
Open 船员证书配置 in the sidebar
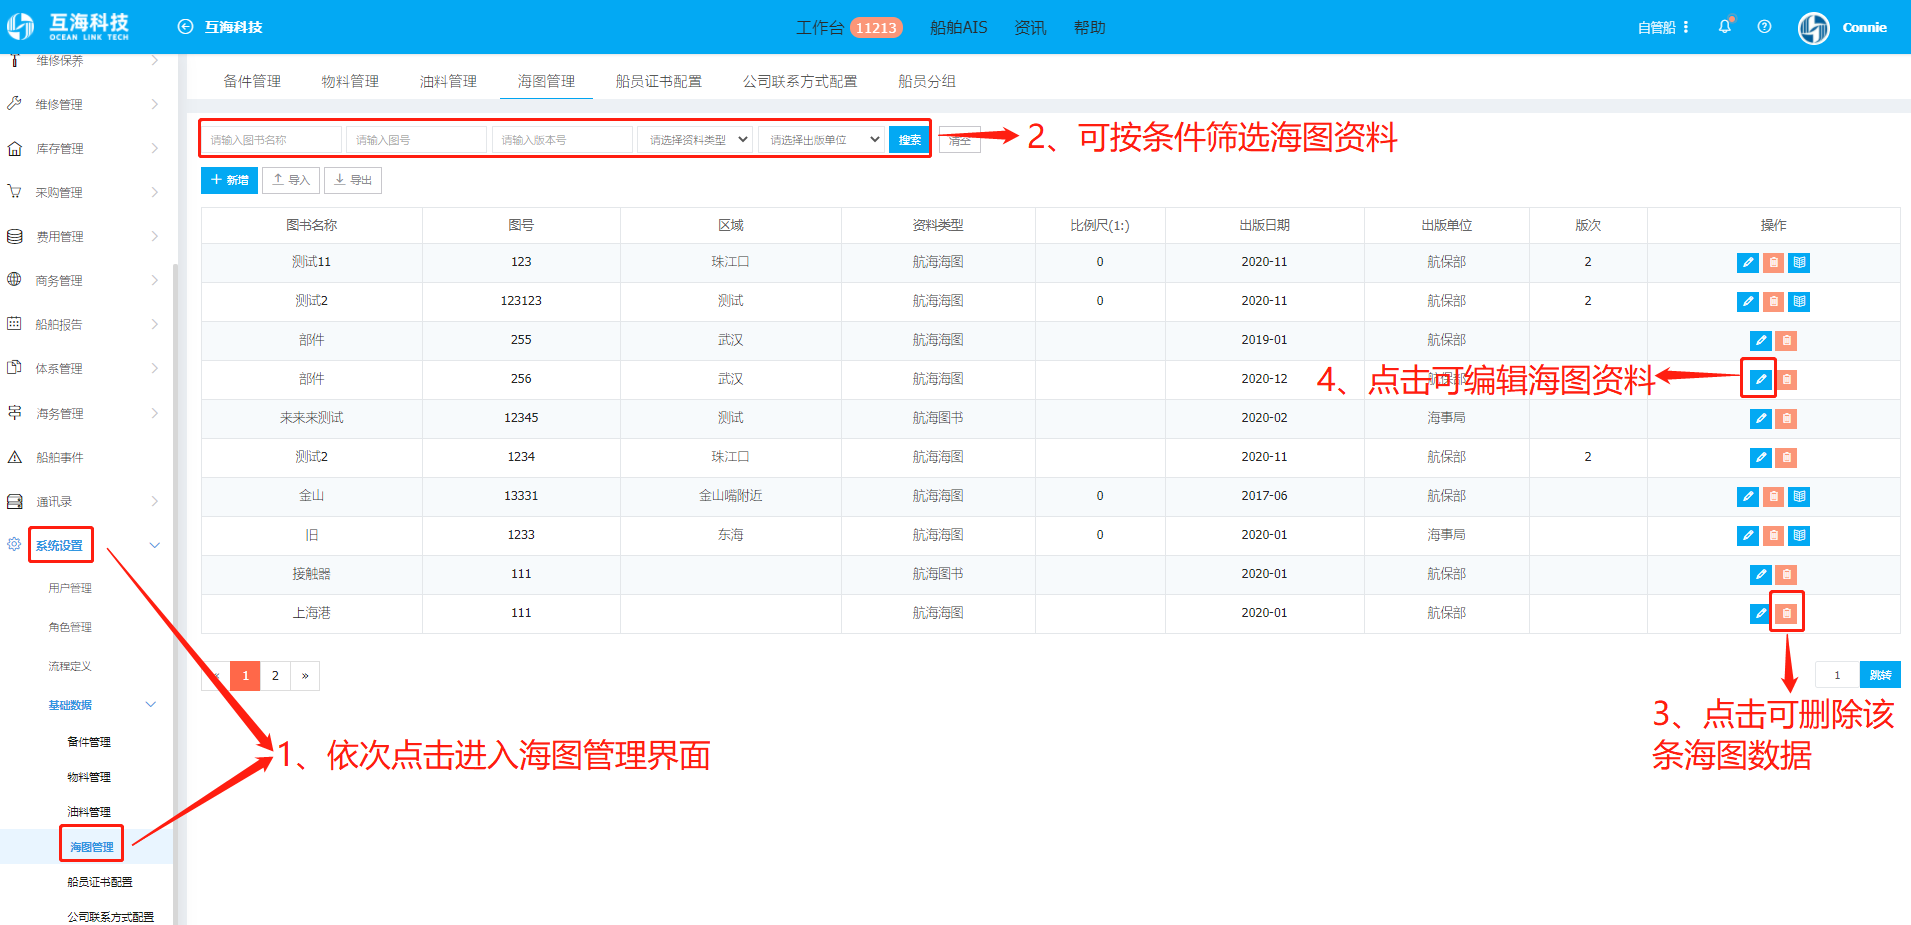click(x=100, y=882)
